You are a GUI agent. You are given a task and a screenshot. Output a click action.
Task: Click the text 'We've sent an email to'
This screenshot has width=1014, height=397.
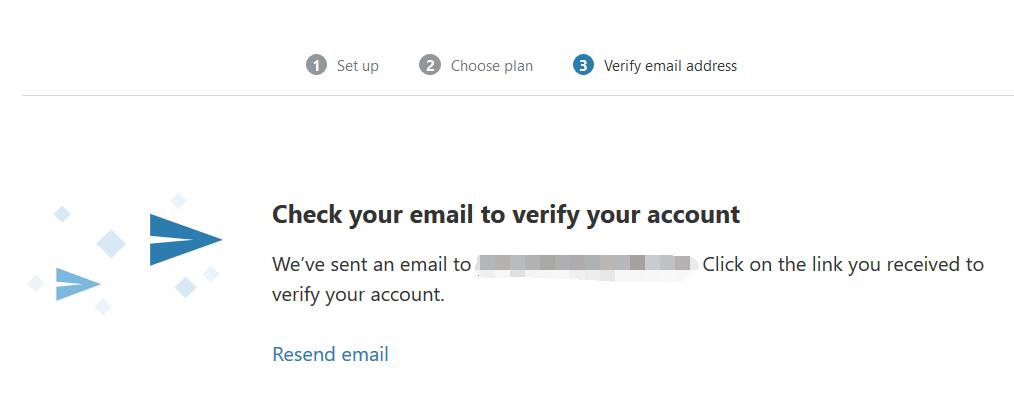[x=372, y=264]
